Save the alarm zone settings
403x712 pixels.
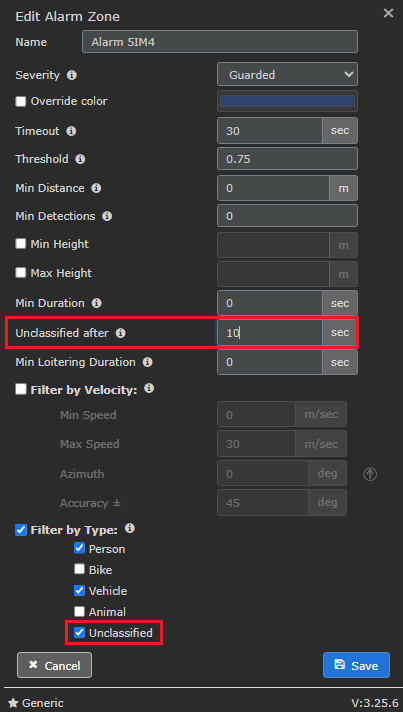(356, 665)
